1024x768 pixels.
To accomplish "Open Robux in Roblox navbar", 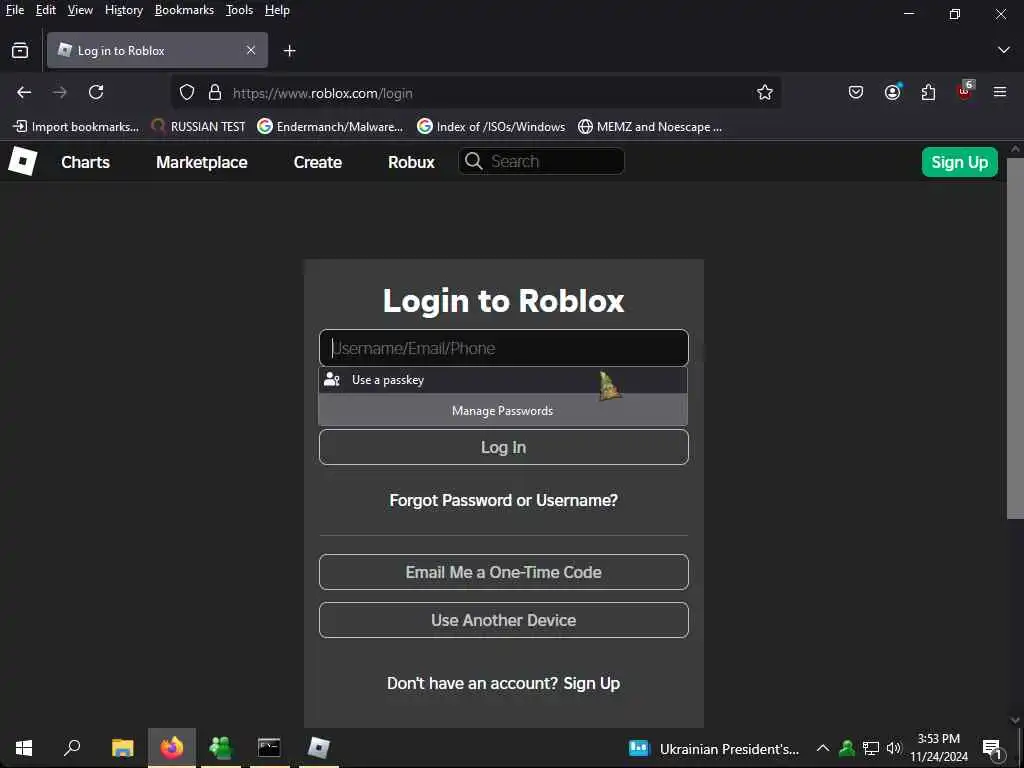I will point(411,162).
